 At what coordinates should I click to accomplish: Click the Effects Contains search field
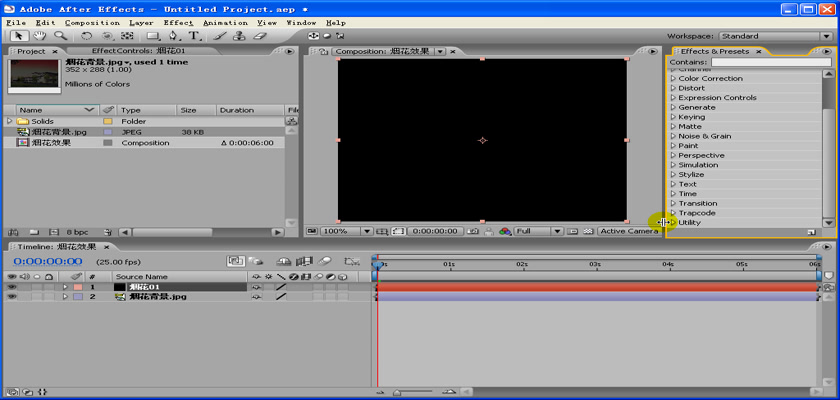pos(771,62)
